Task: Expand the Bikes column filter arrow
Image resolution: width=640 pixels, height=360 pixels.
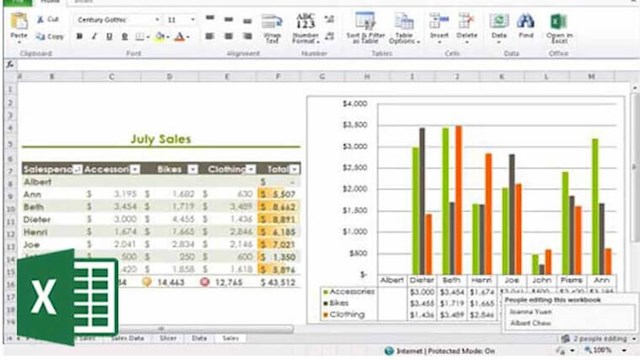Action: click(192, 169)
